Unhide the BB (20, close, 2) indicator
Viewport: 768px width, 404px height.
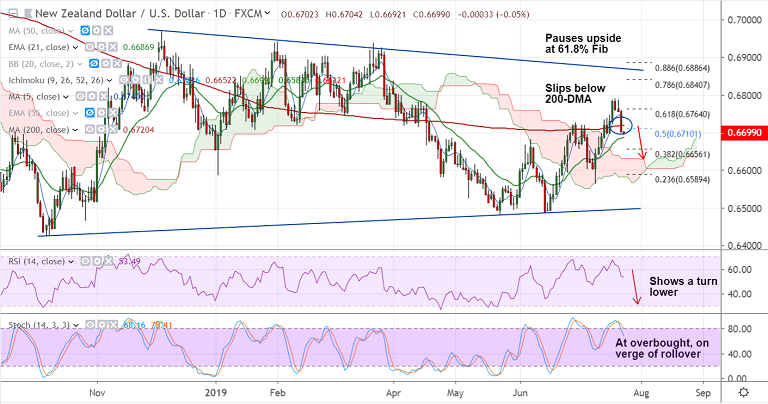point(94,64)
